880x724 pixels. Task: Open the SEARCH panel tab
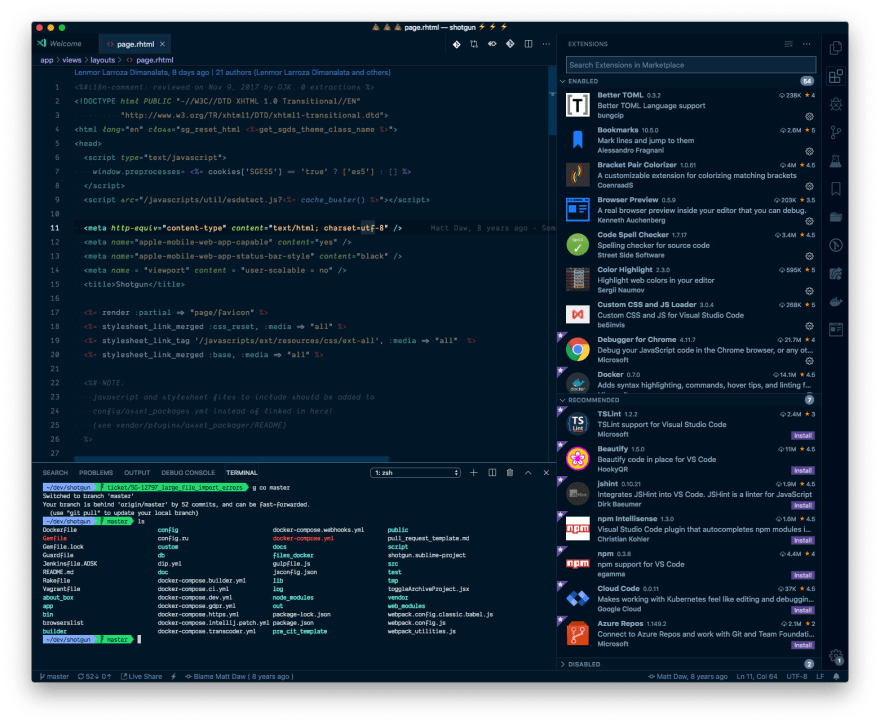click(x=55, y=473)
